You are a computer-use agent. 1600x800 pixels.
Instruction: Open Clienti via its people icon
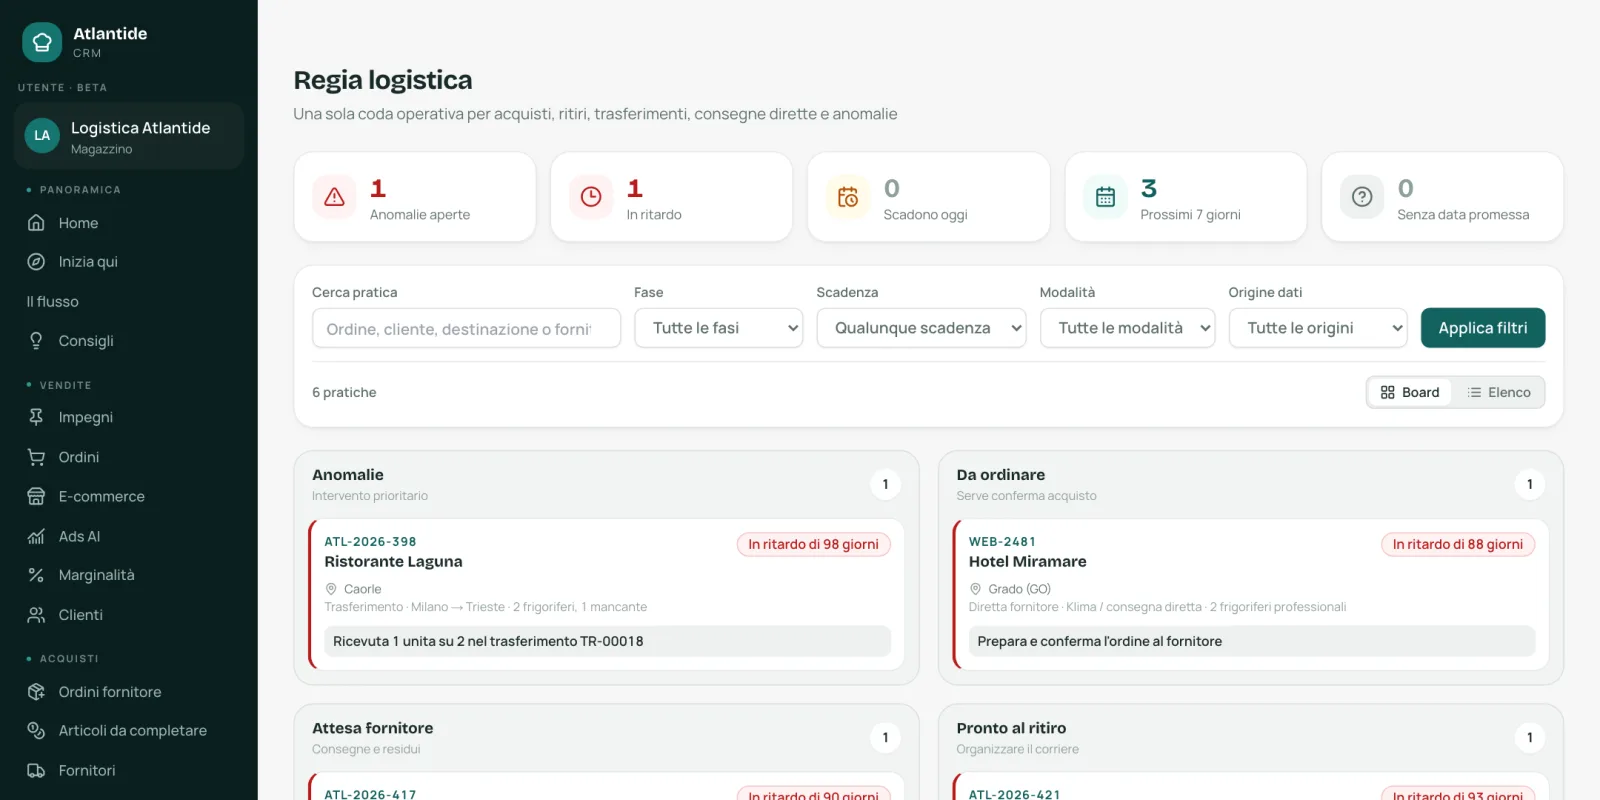(x=36, y=615)
